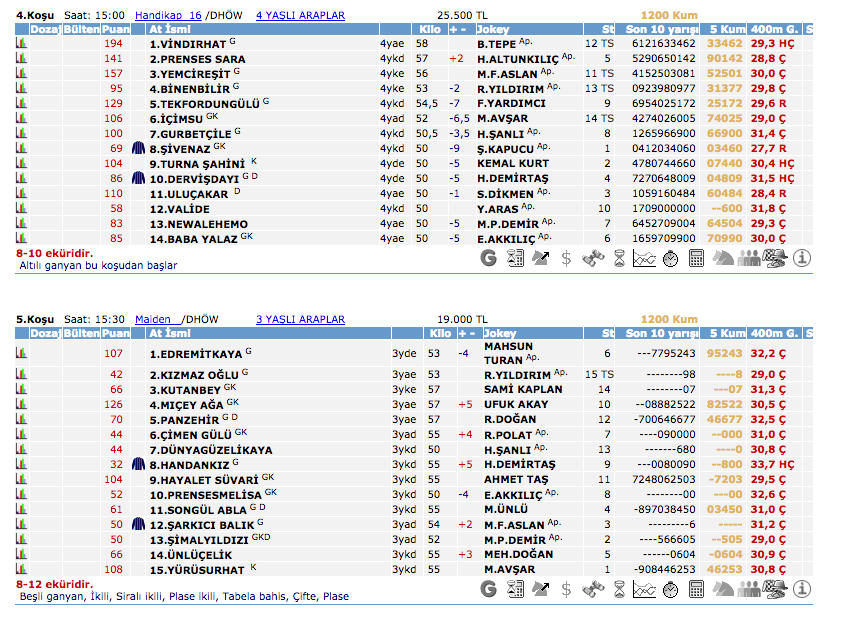Click the Puan column header in race 4
The width and height of the screenshot is (842, 619).
point(115,30)
